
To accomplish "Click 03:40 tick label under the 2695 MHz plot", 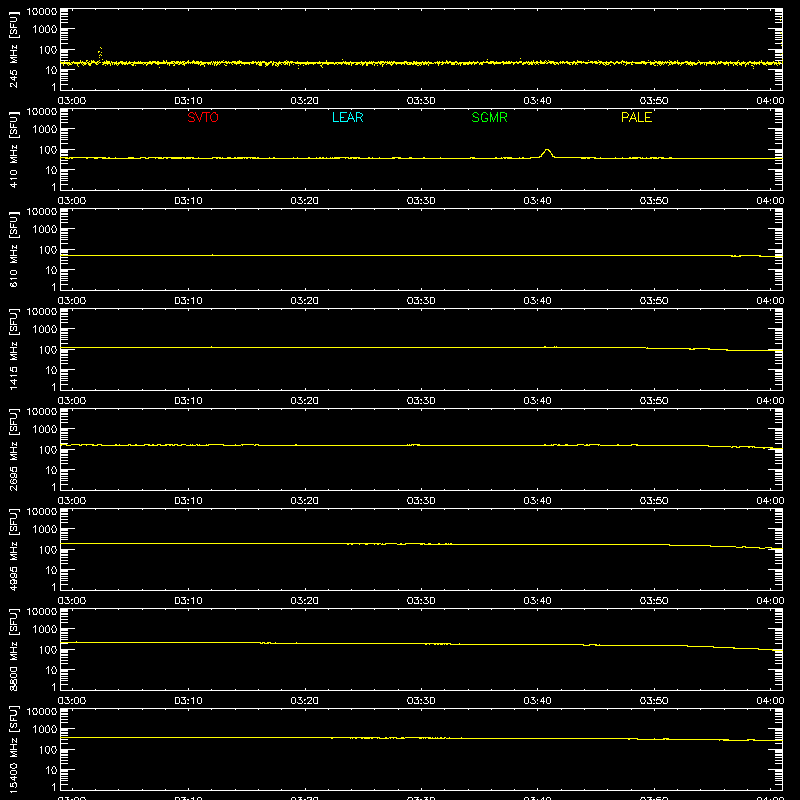I will pos(537,501).
